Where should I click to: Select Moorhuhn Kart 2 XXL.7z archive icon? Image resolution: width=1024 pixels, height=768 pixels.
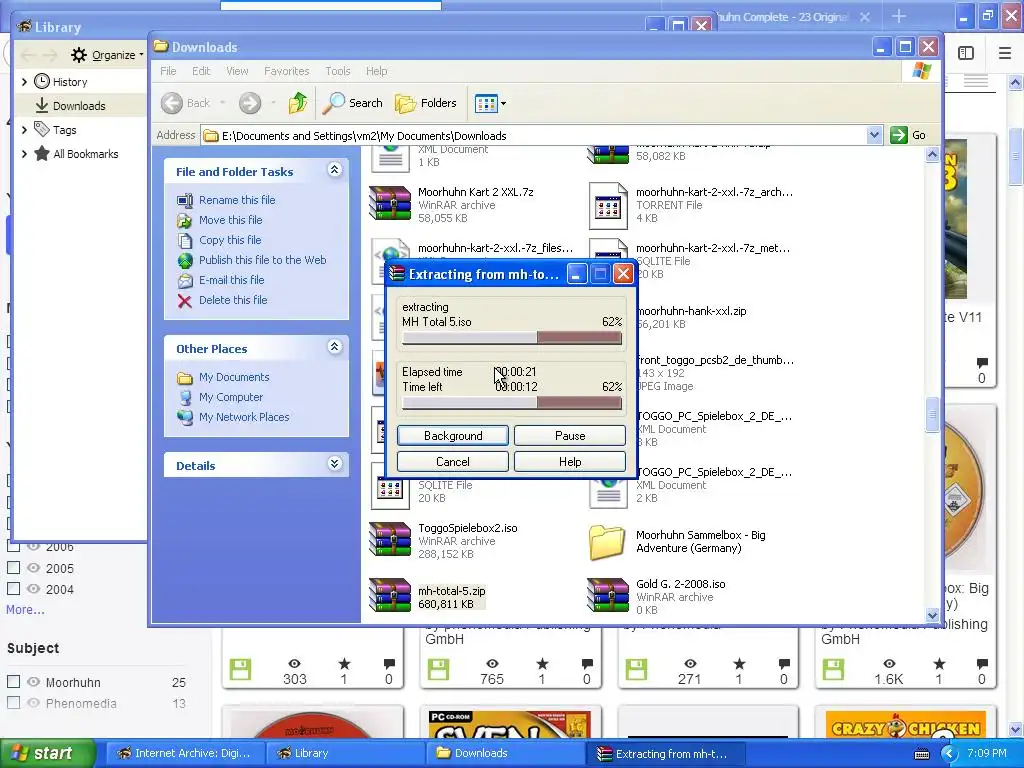[x=390, y=203]
